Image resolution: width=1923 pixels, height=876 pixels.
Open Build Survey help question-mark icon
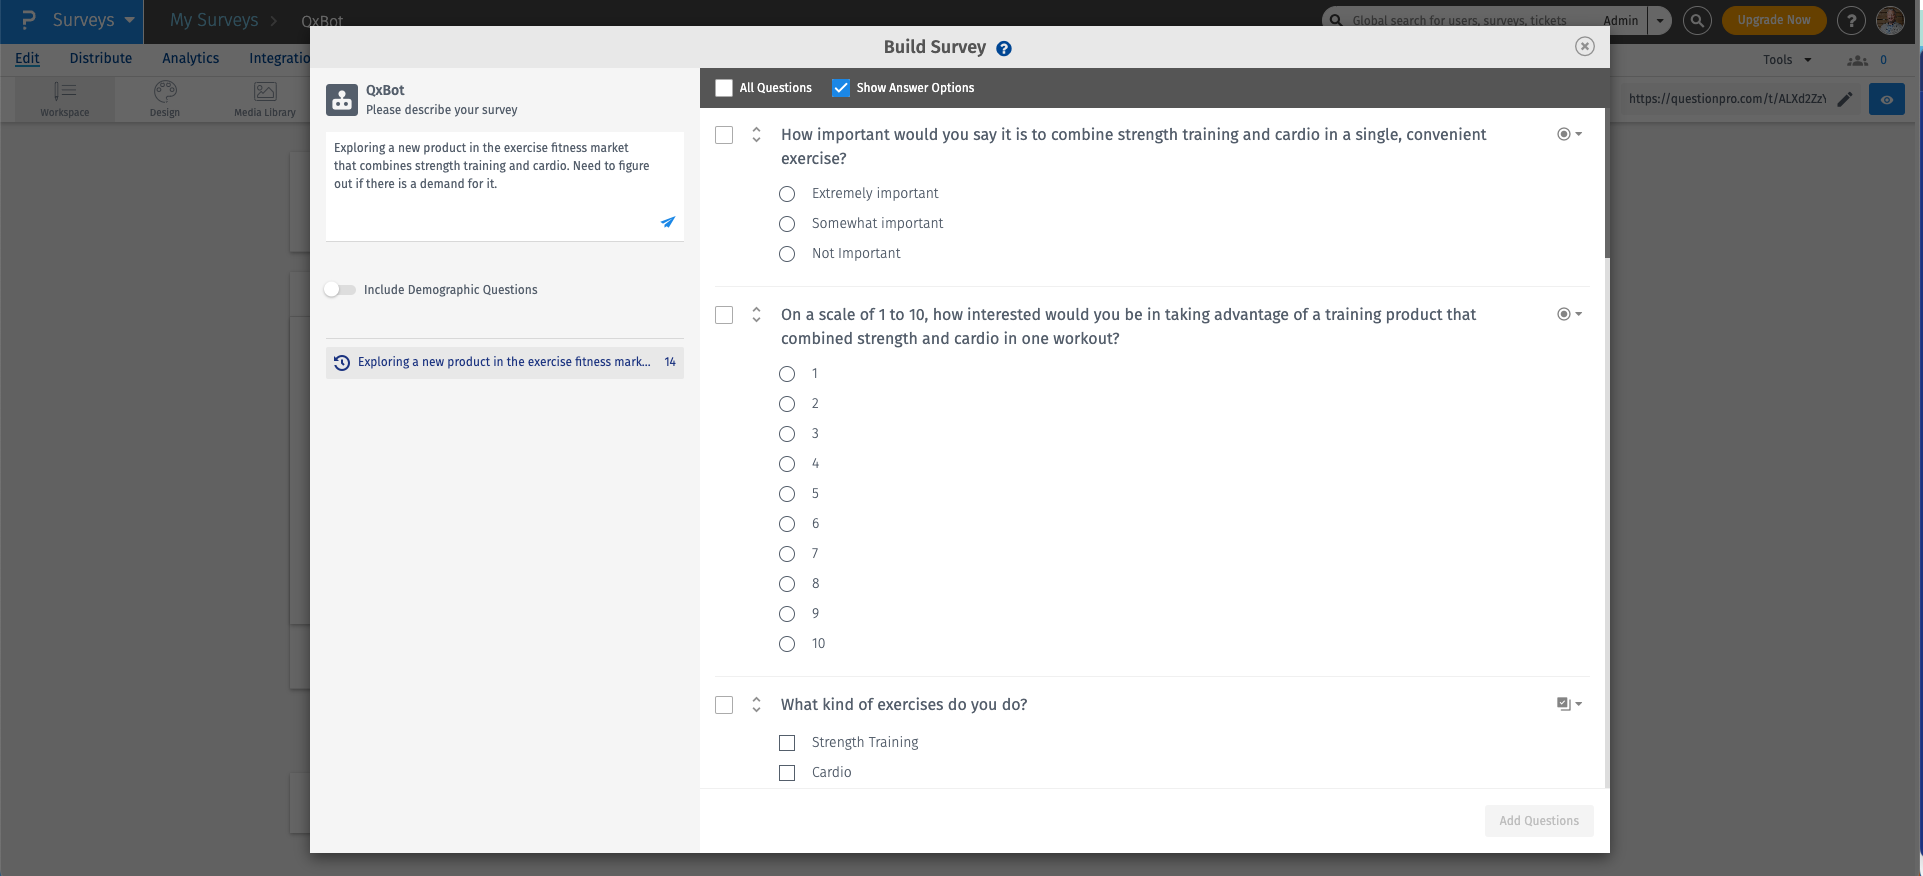point(1004,49)
